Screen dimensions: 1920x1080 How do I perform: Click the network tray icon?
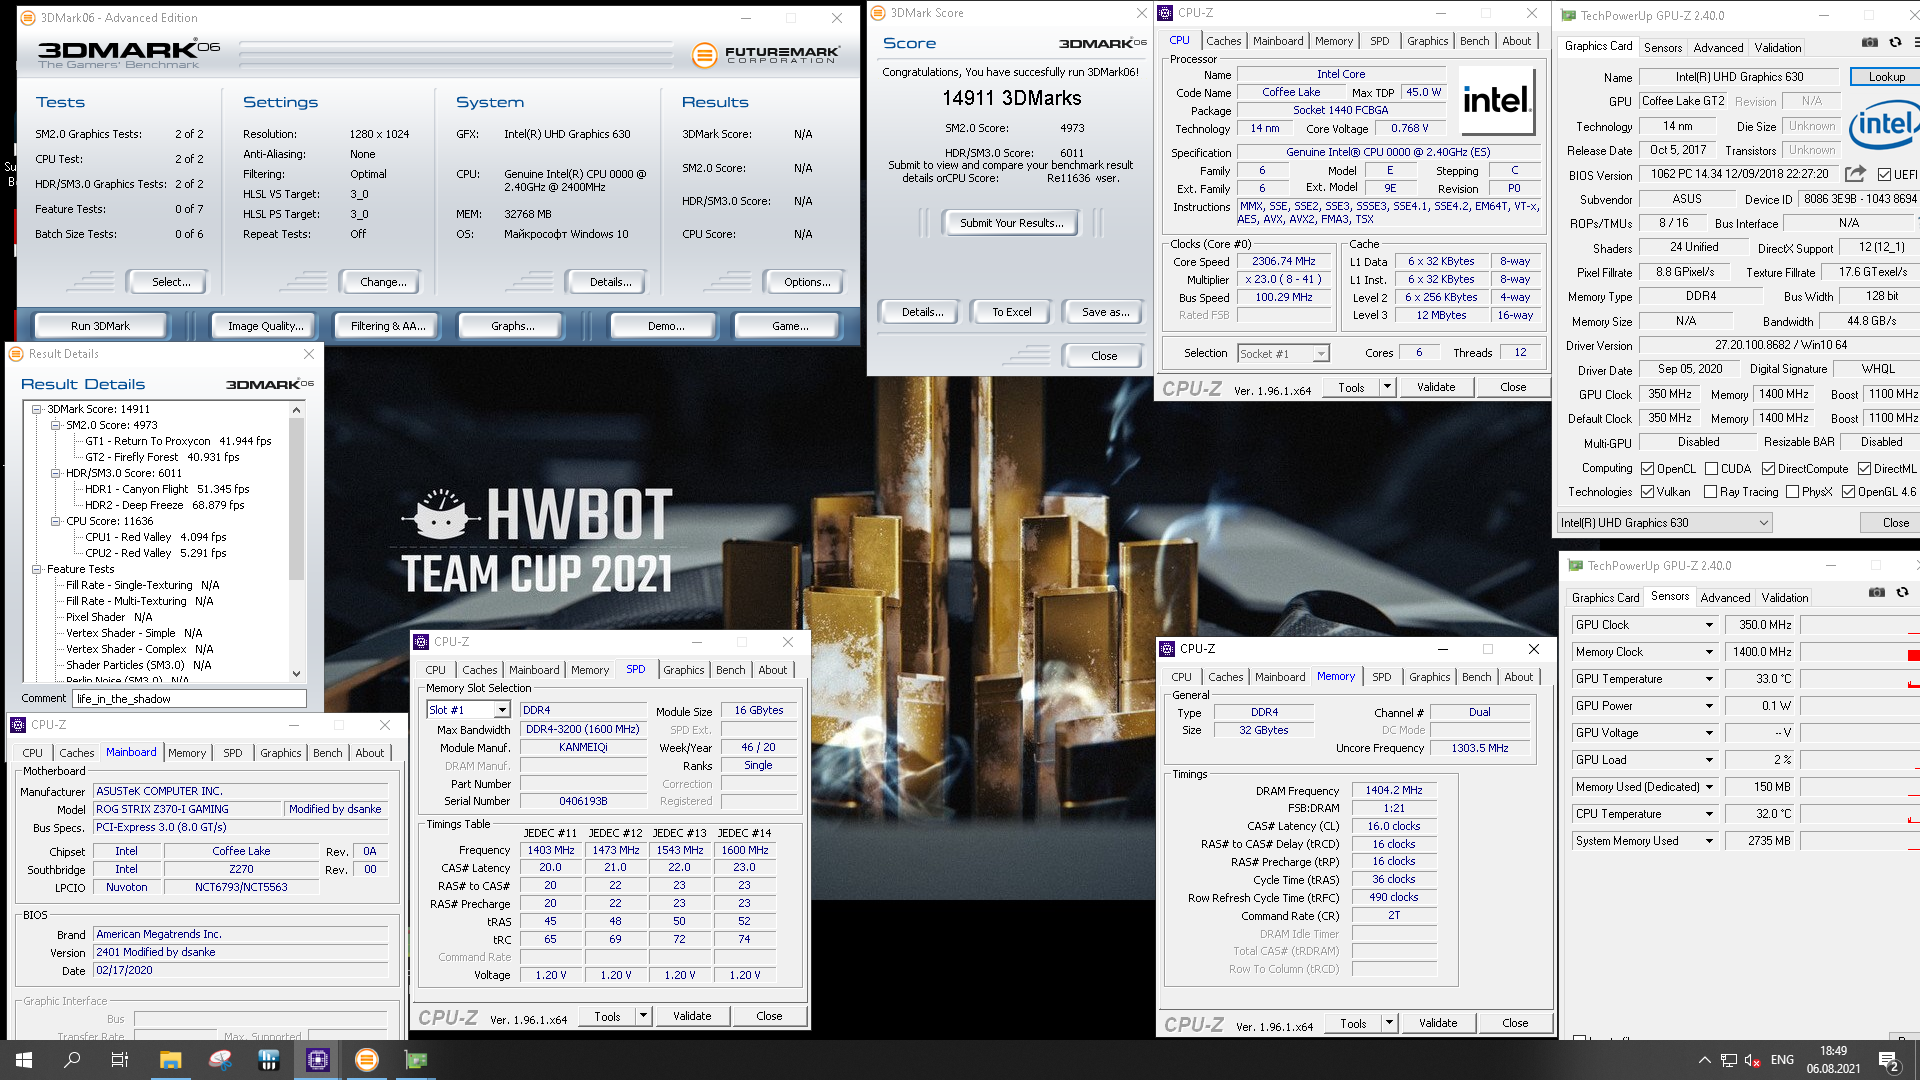click(1729, 1060)
